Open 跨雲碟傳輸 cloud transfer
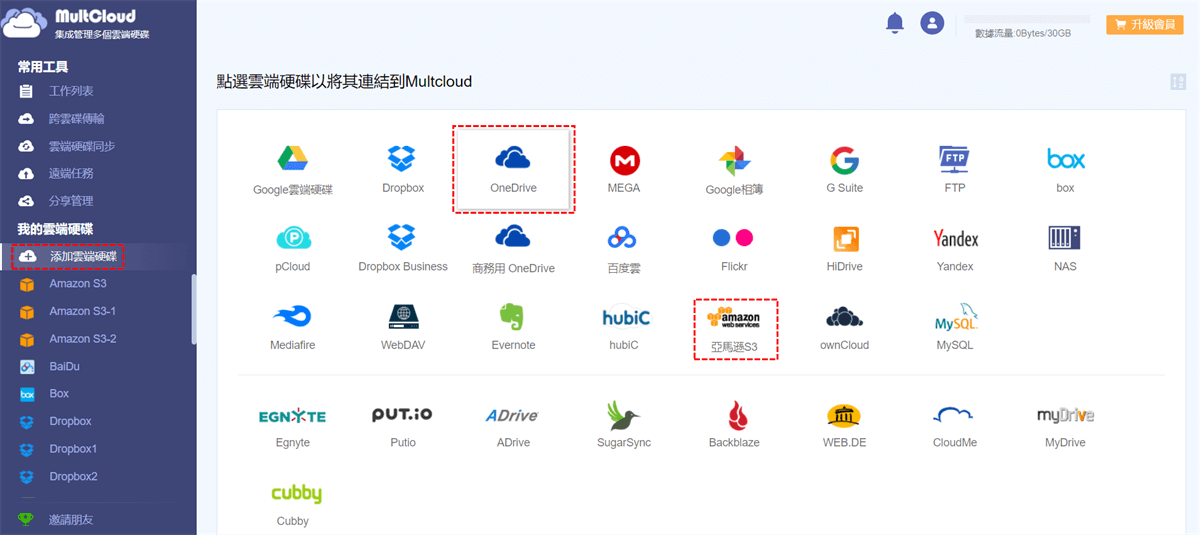This screenshot has height=535, width=1200. click(76, 118)
